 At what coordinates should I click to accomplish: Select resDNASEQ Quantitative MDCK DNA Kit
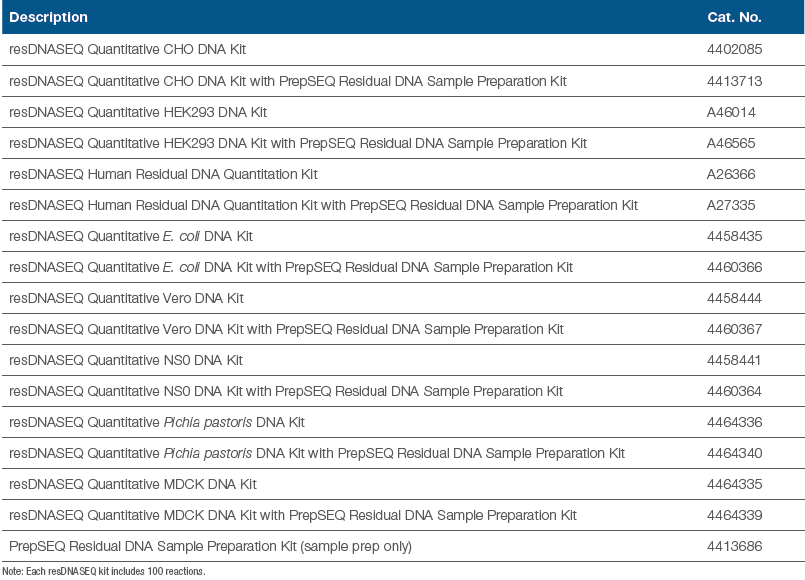pos(133,484)
